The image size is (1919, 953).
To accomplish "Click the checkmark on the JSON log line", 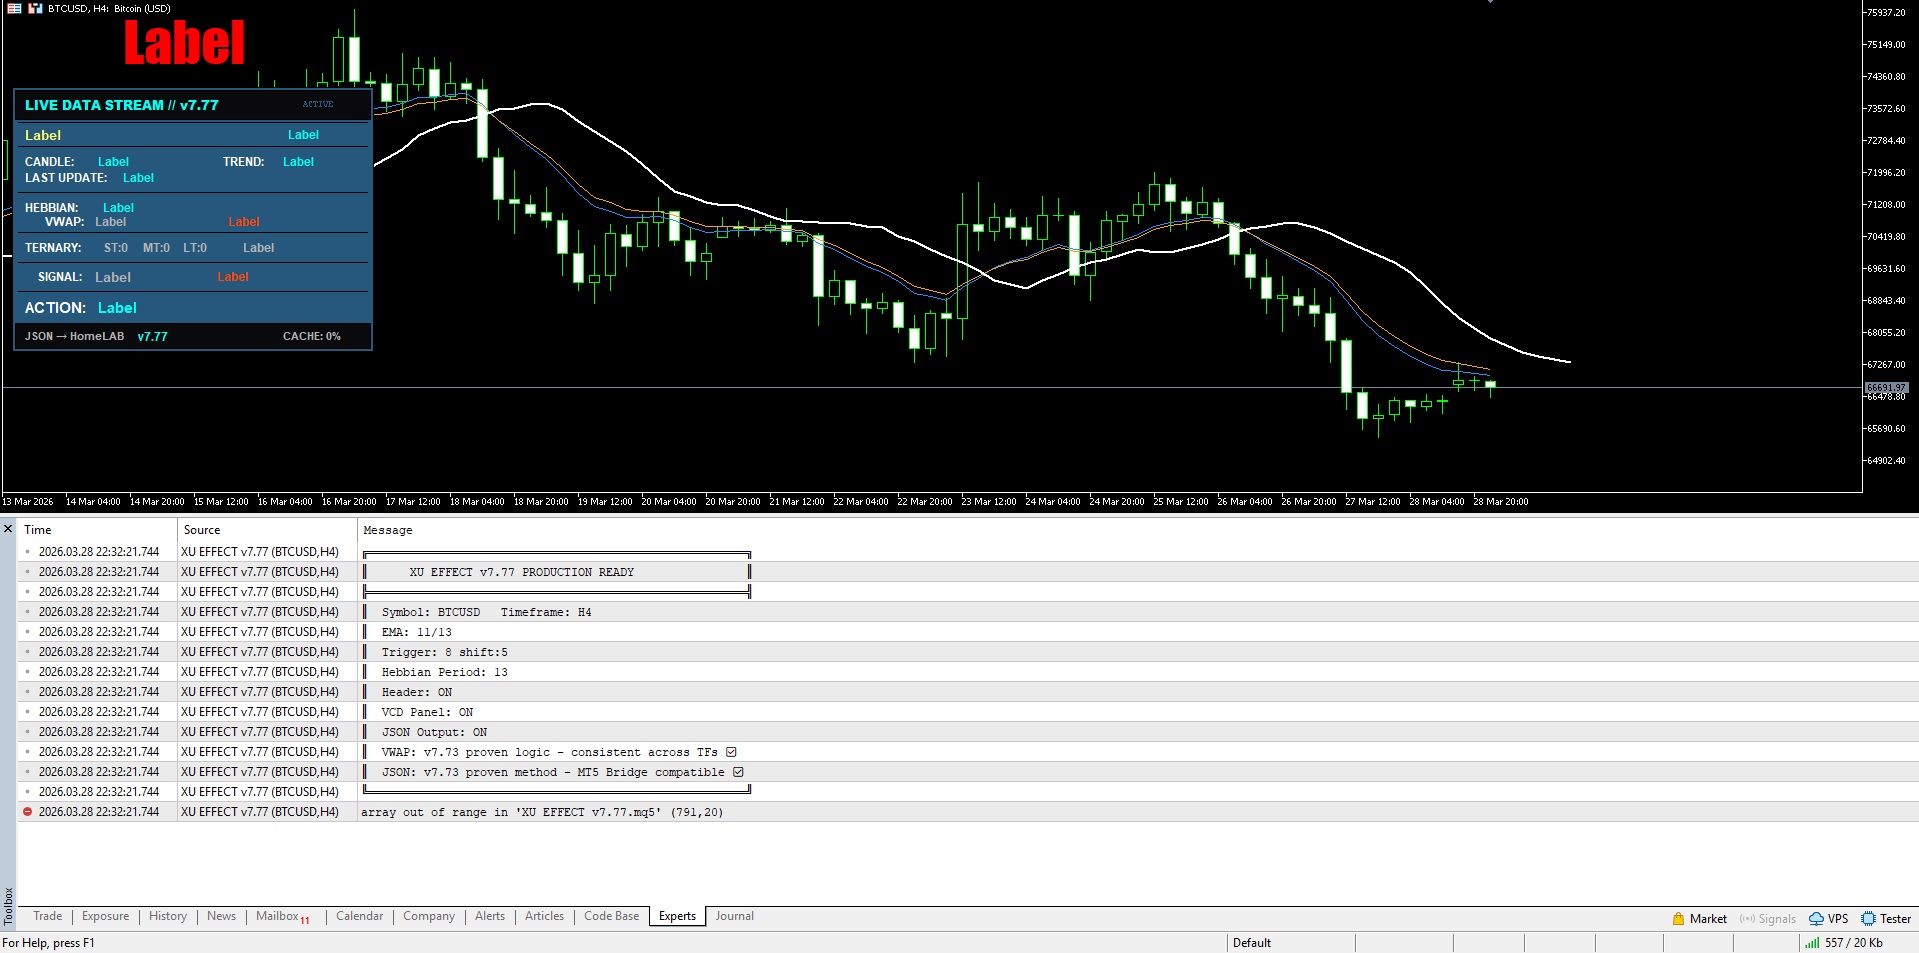I will (738, 772).
